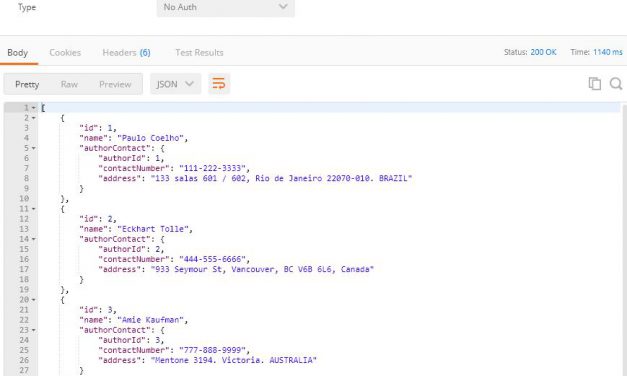Select the Pretty view mode
627x376 pixels.
tap(27, 84)
